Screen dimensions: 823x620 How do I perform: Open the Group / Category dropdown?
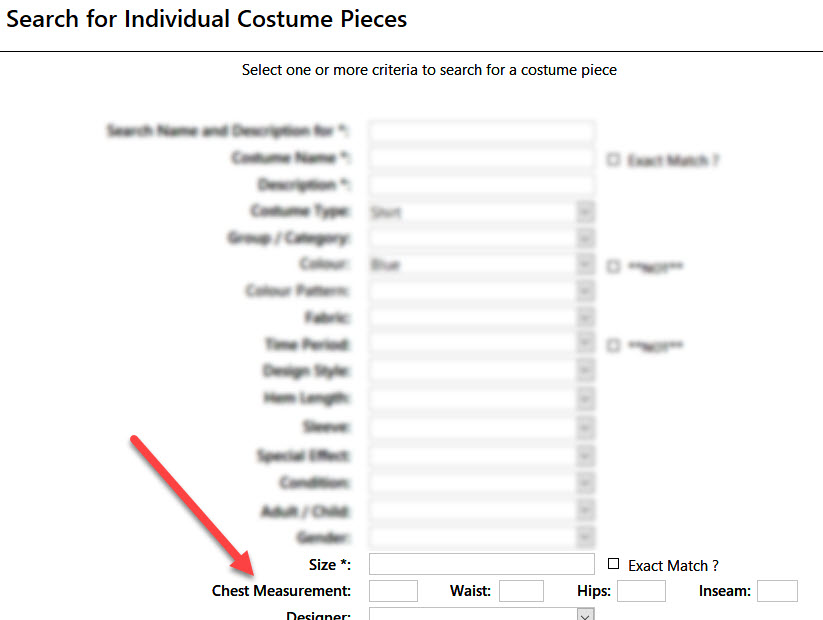[481, 238]
